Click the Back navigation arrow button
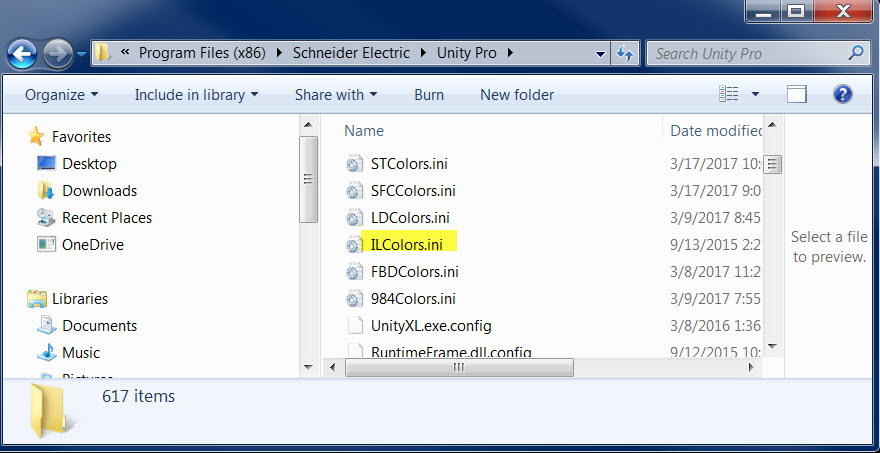Image resolution: width=880 pixels, height=453 pixels. (x=22, y=54)
